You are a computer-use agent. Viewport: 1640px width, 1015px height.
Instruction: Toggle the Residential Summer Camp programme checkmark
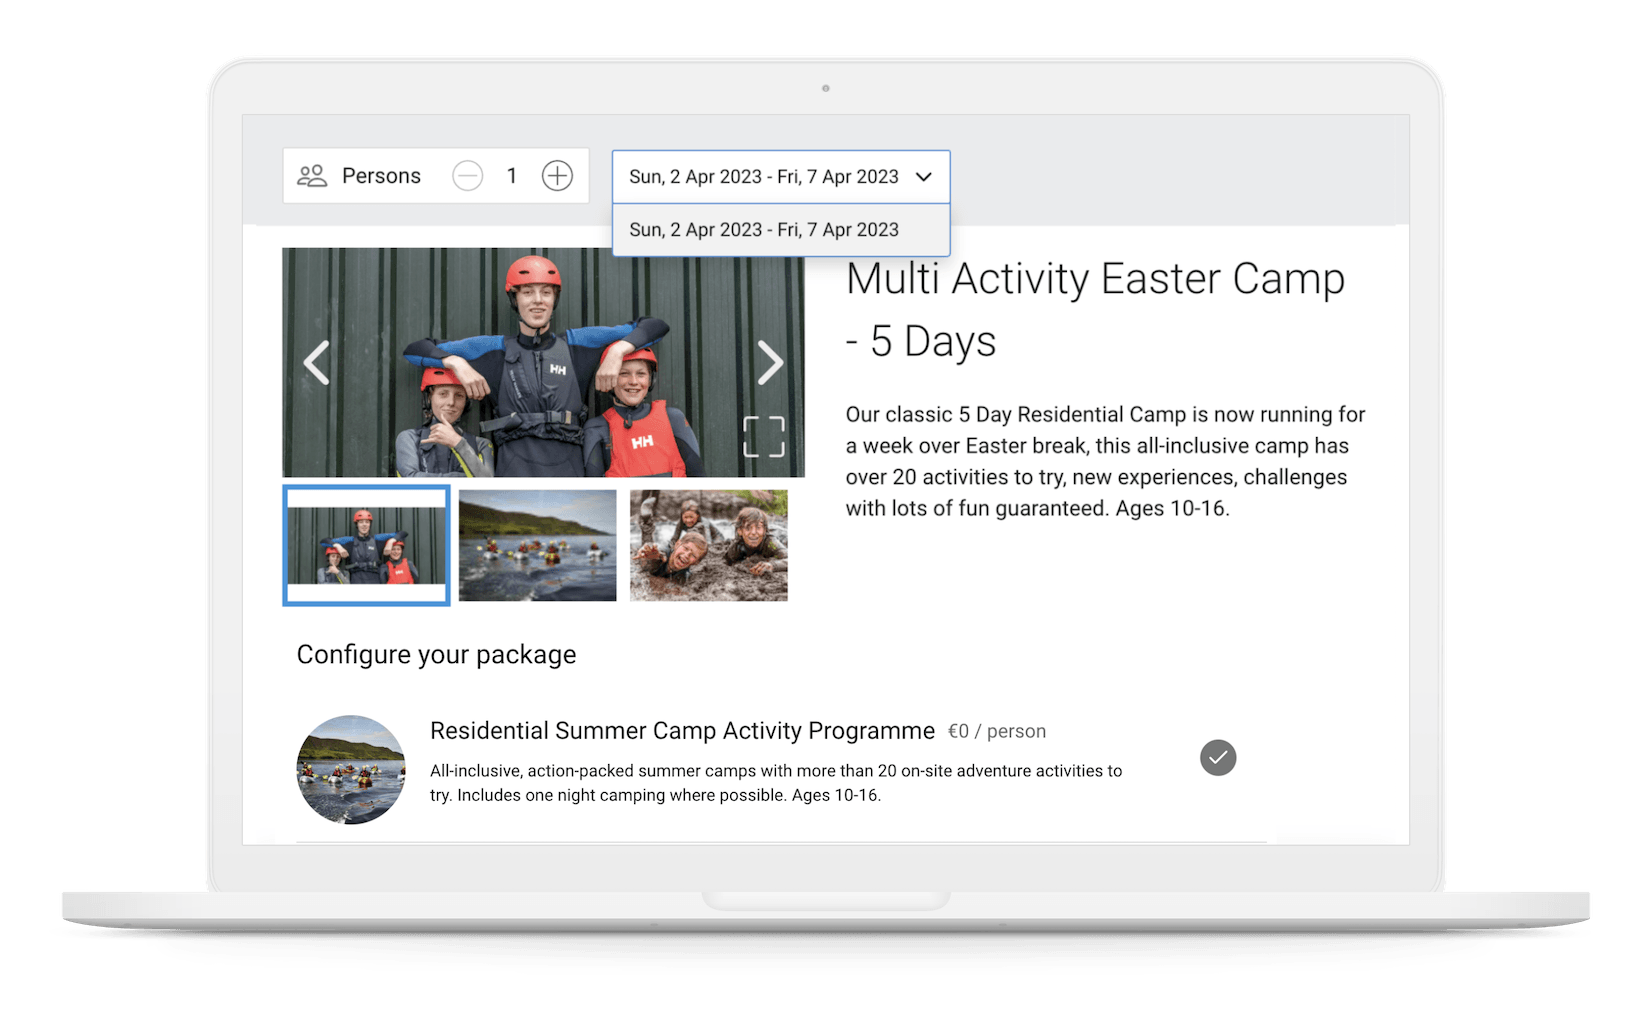(1218, 758)
